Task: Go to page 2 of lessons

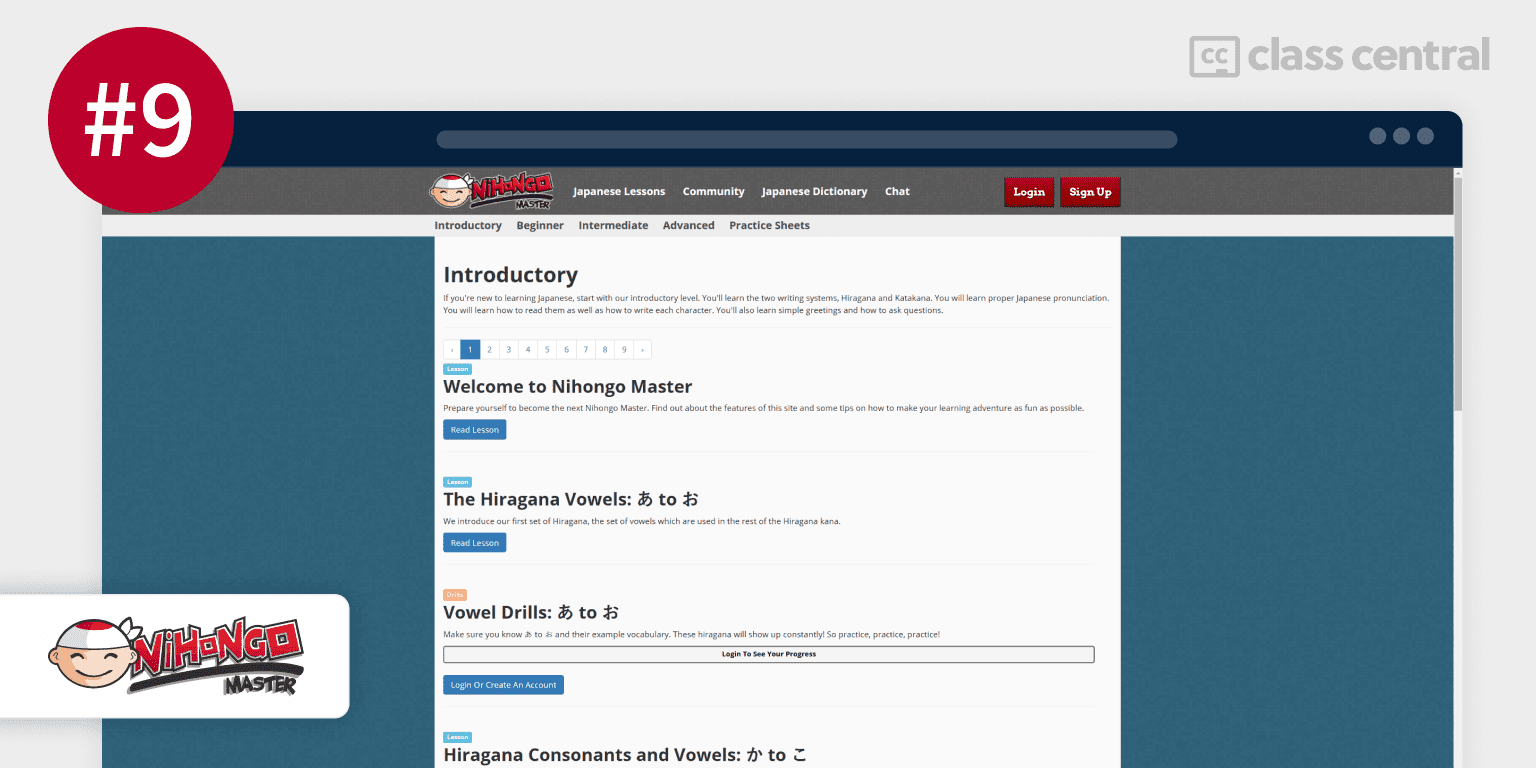Action: click(489, 350)
